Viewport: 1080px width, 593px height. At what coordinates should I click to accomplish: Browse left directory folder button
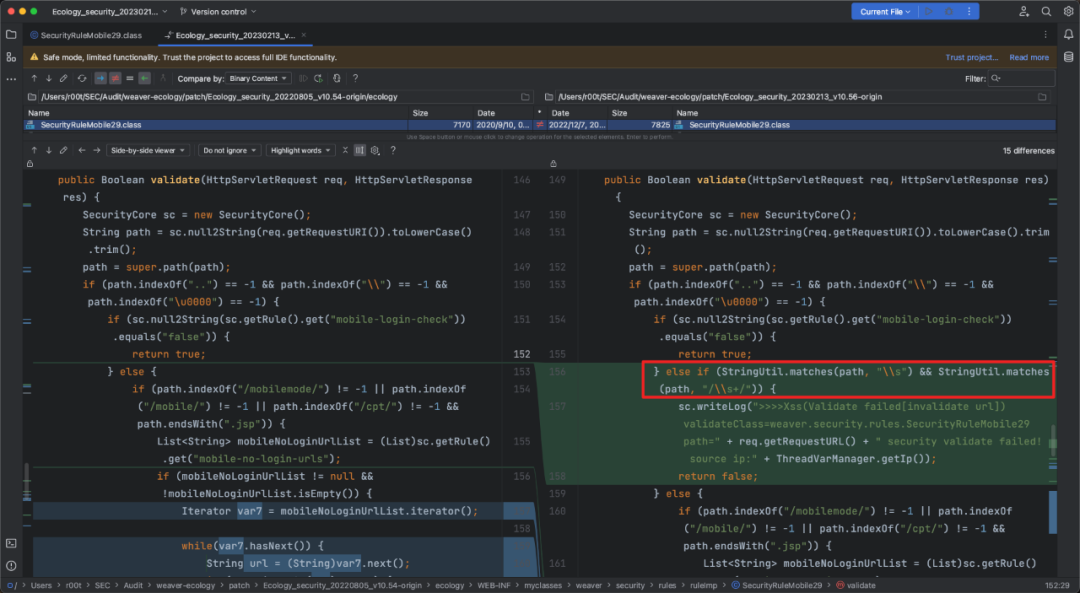(526, 97)
